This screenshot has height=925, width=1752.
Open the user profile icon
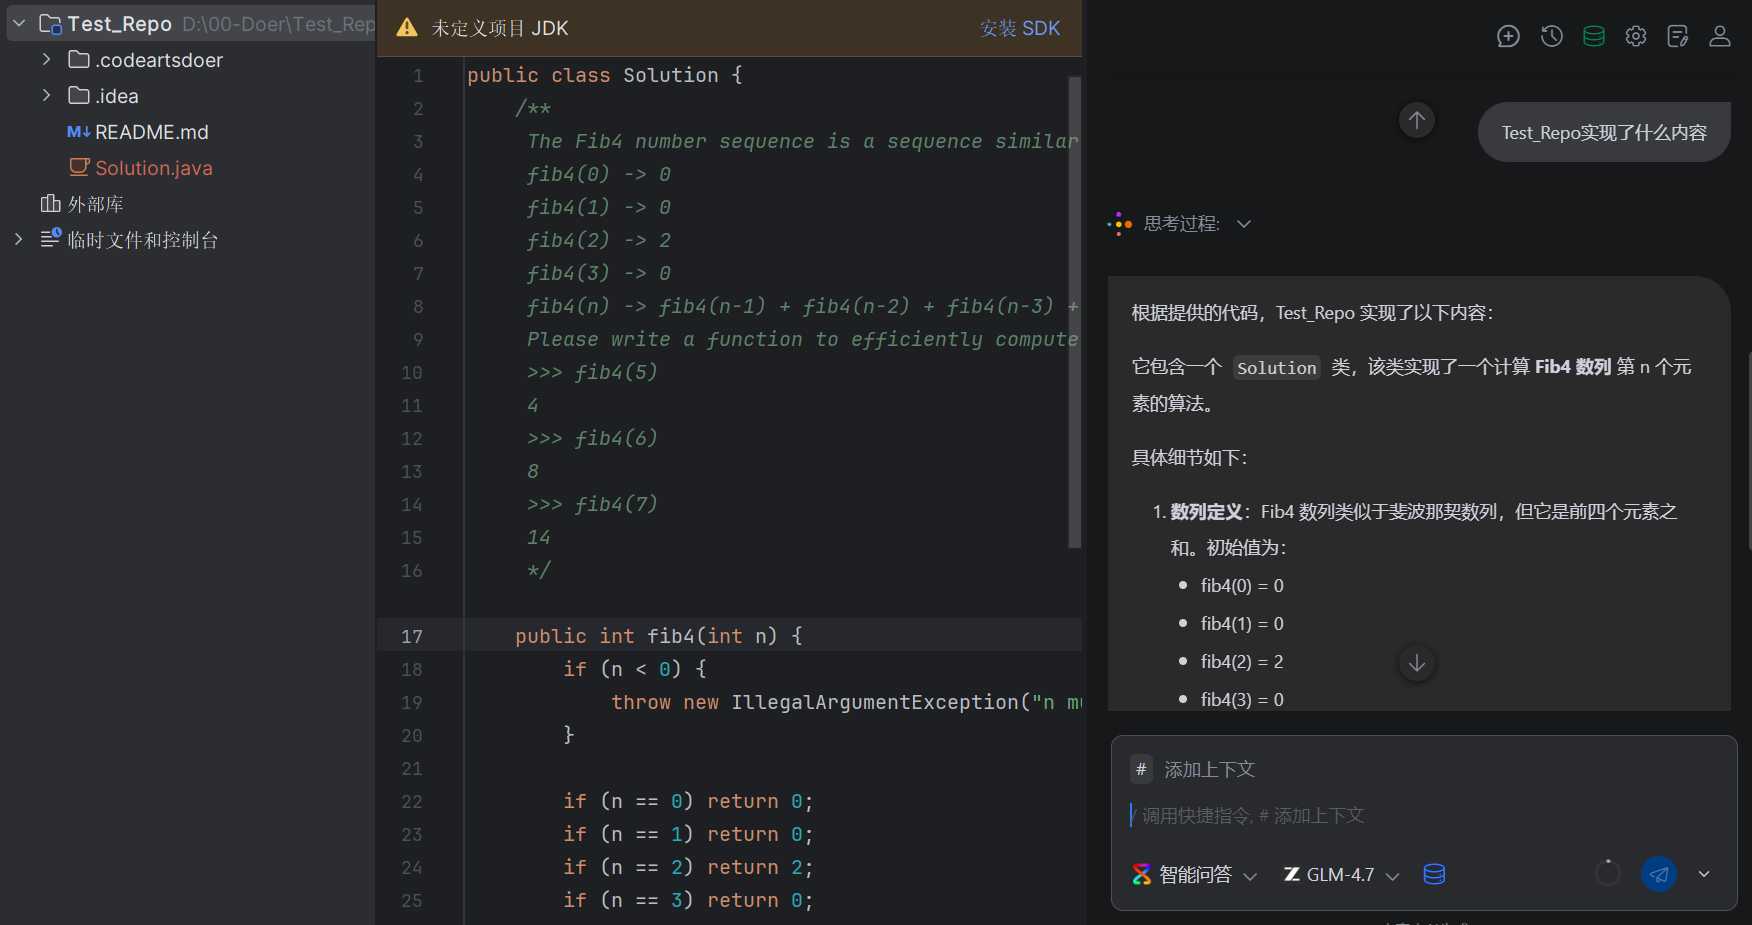click(1719, 37)
